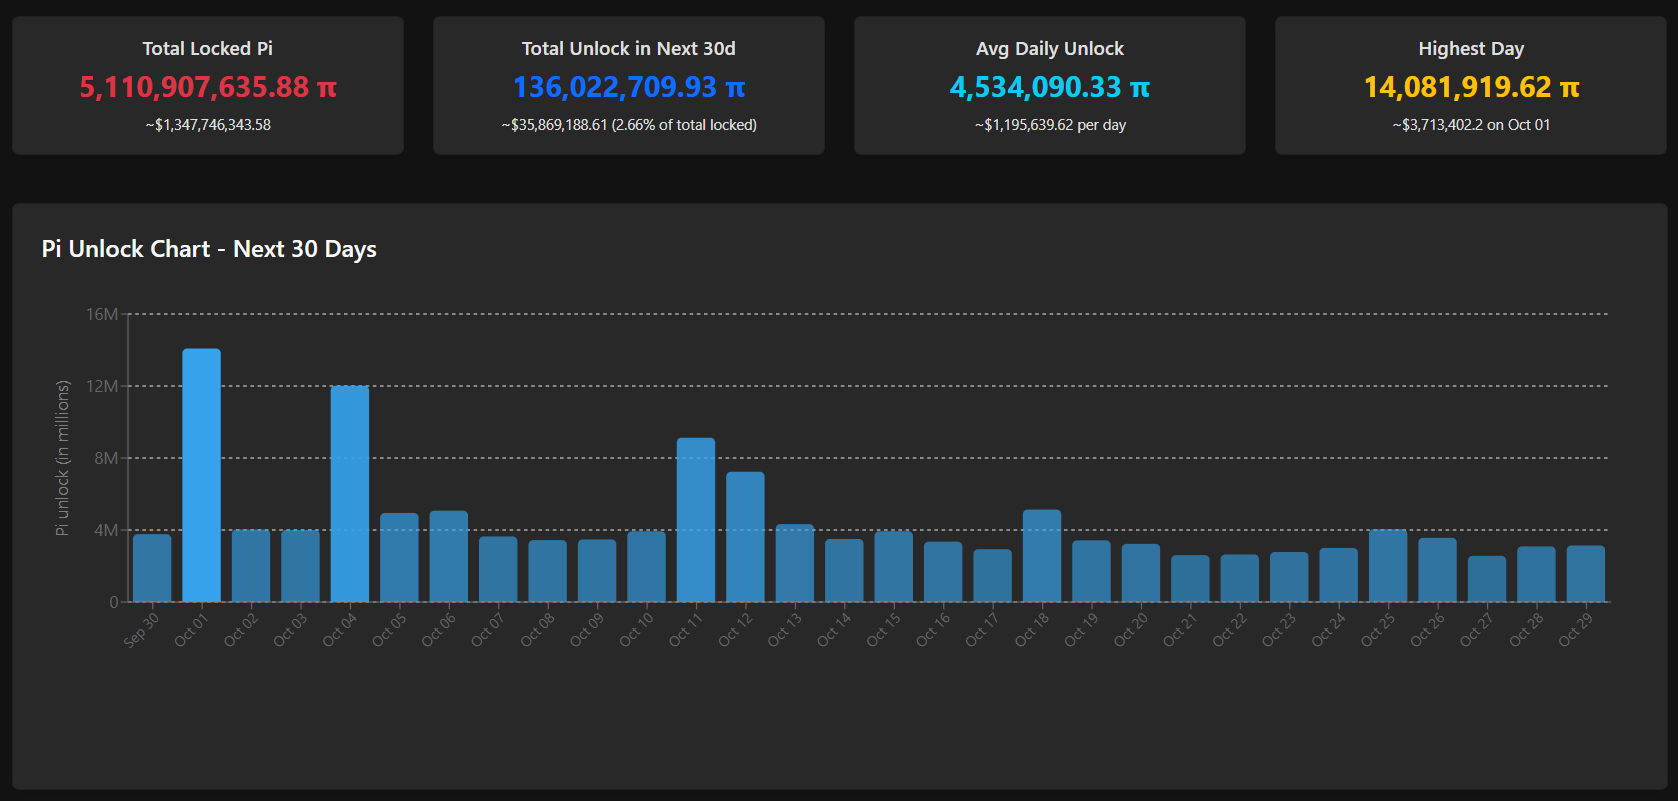Screen dimensions: 1678x801
Task: Click the Sep 30 bar
Action: click(152, 568)
